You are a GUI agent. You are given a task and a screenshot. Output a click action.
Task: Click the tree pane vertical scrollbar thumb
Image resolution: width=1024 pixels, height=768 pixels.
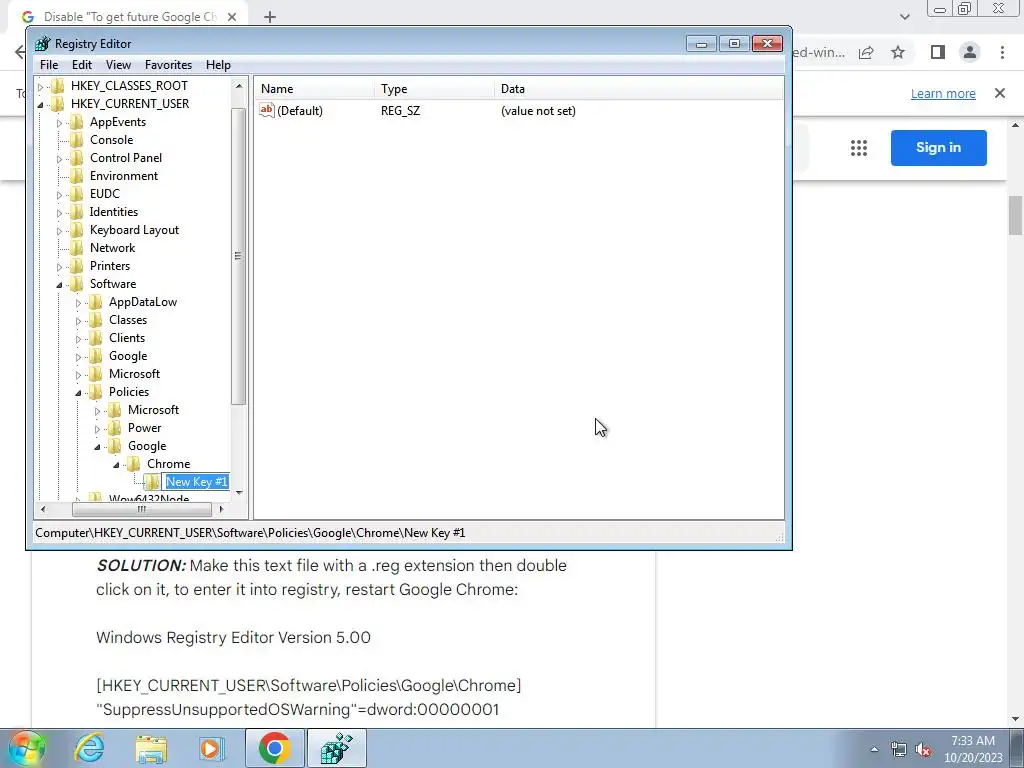click(x=238, y=256)
